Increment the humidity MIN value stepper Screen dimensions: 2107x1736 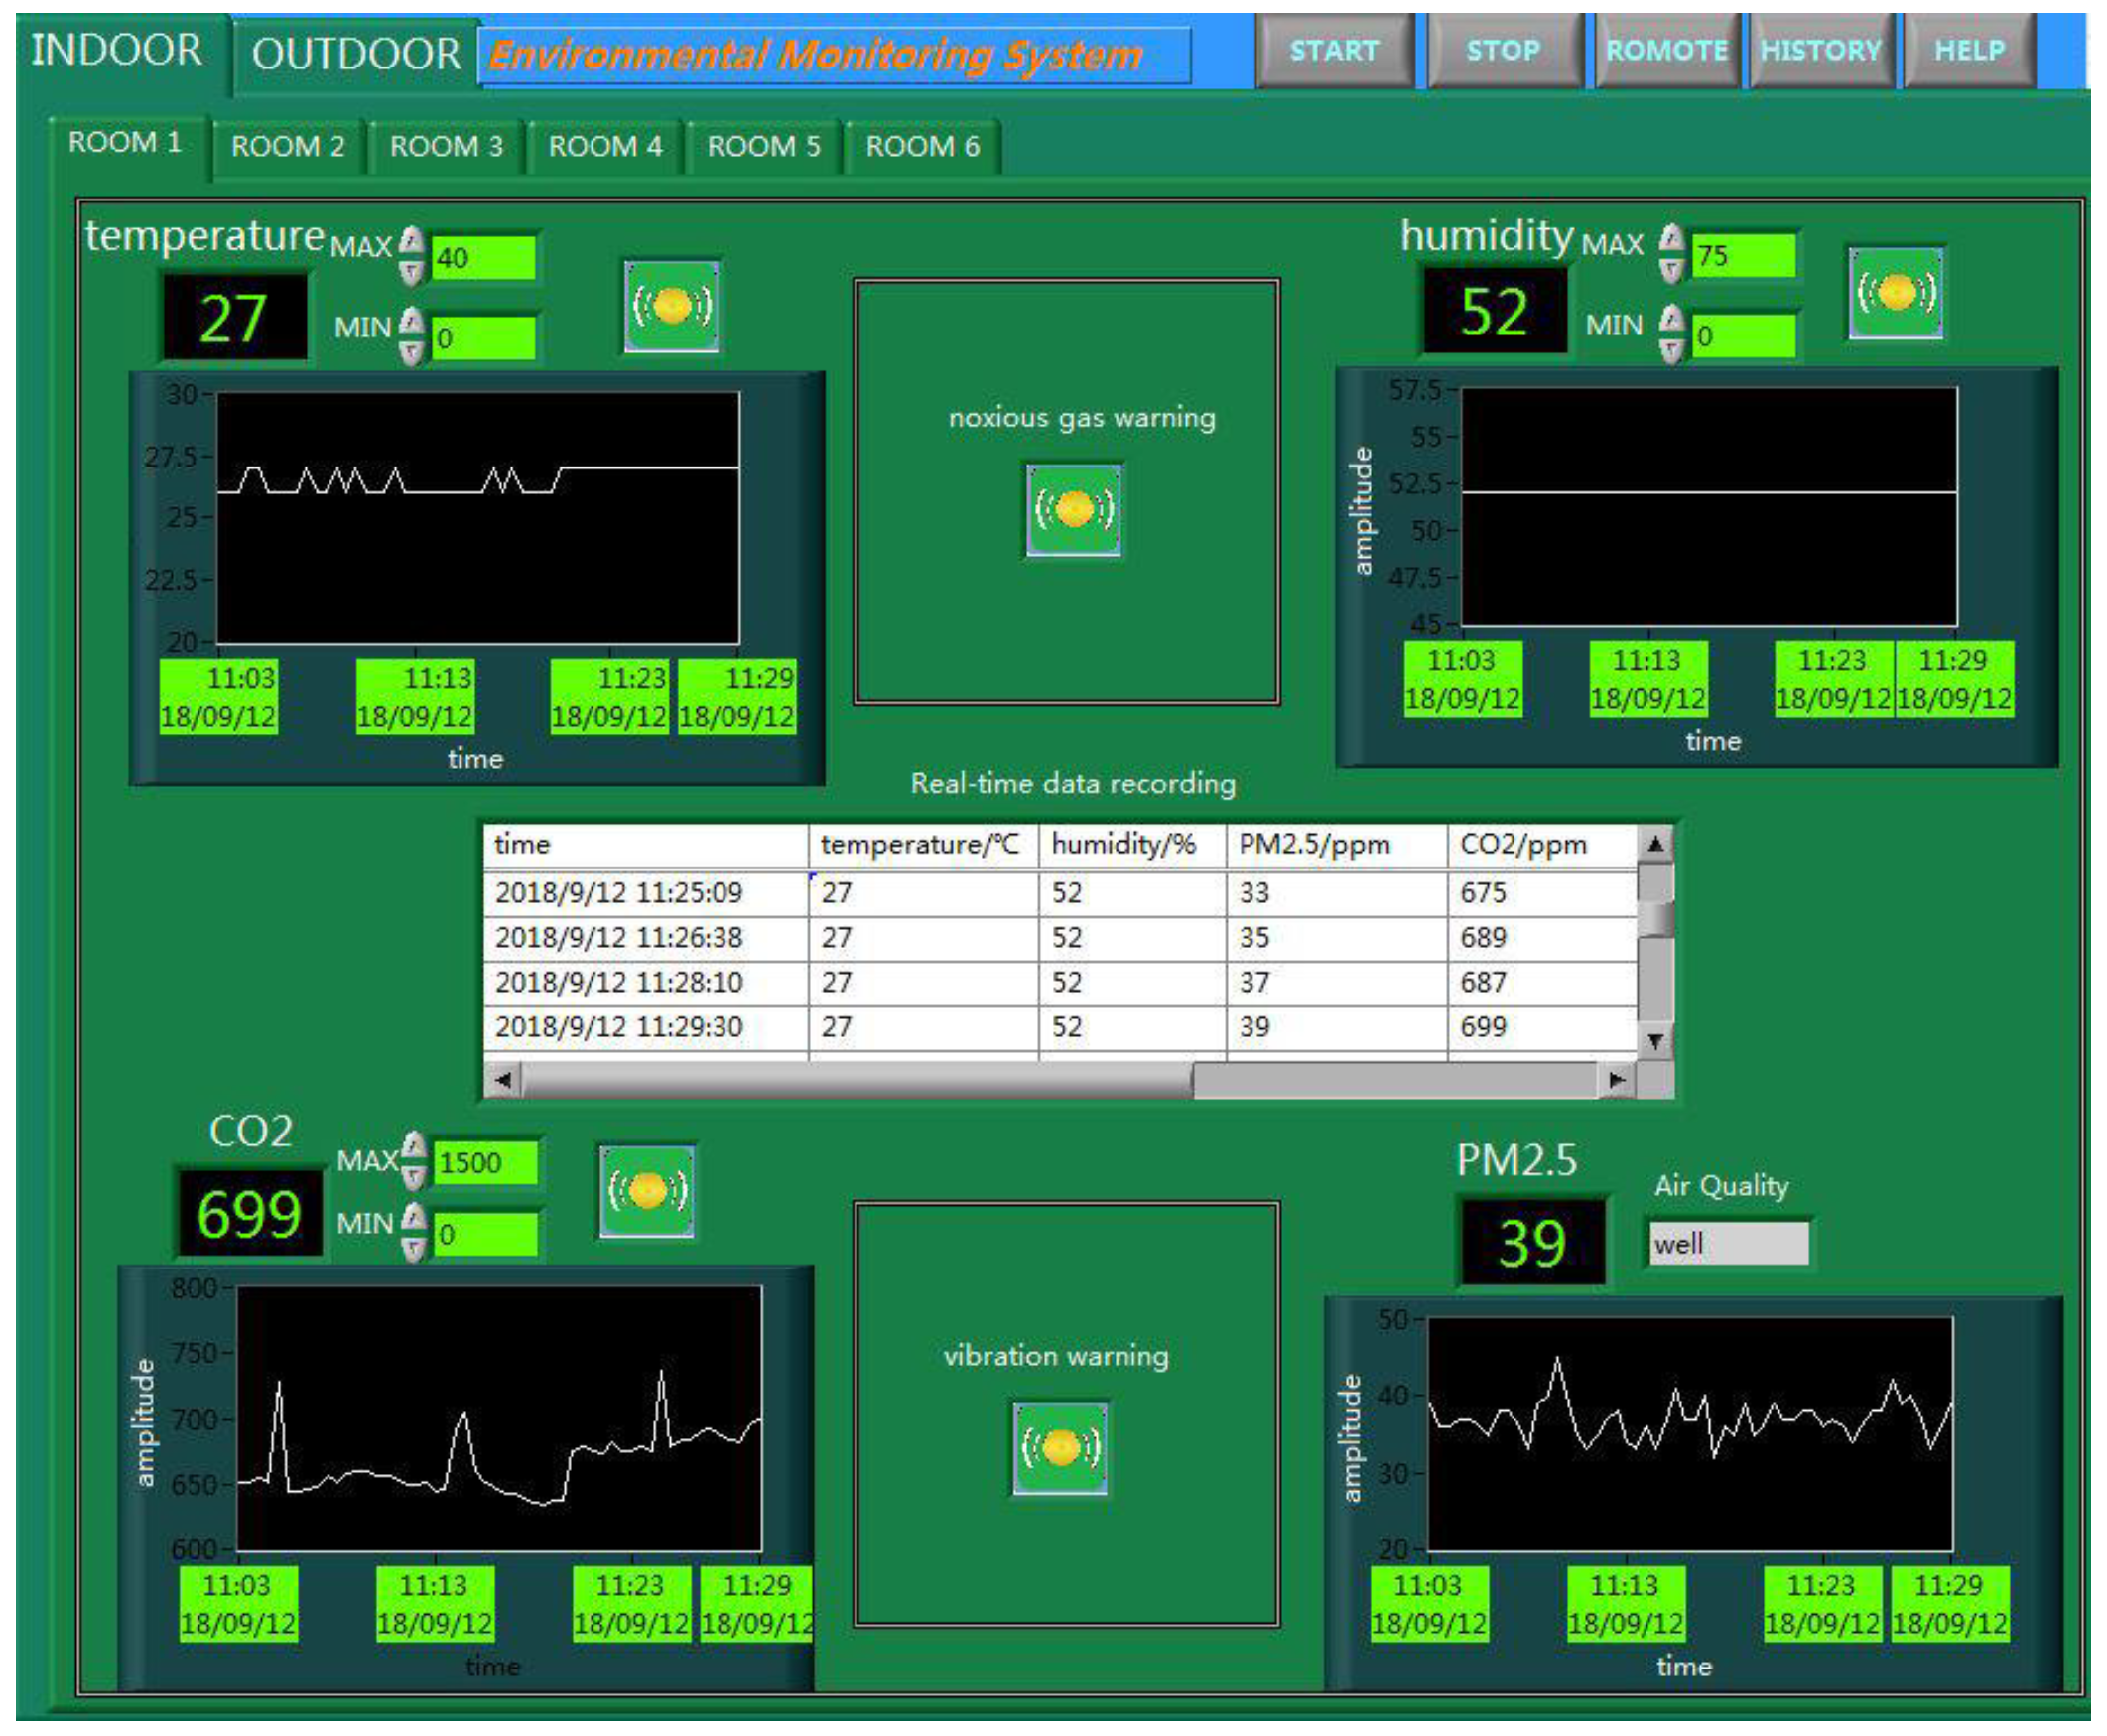(1671, 319)
